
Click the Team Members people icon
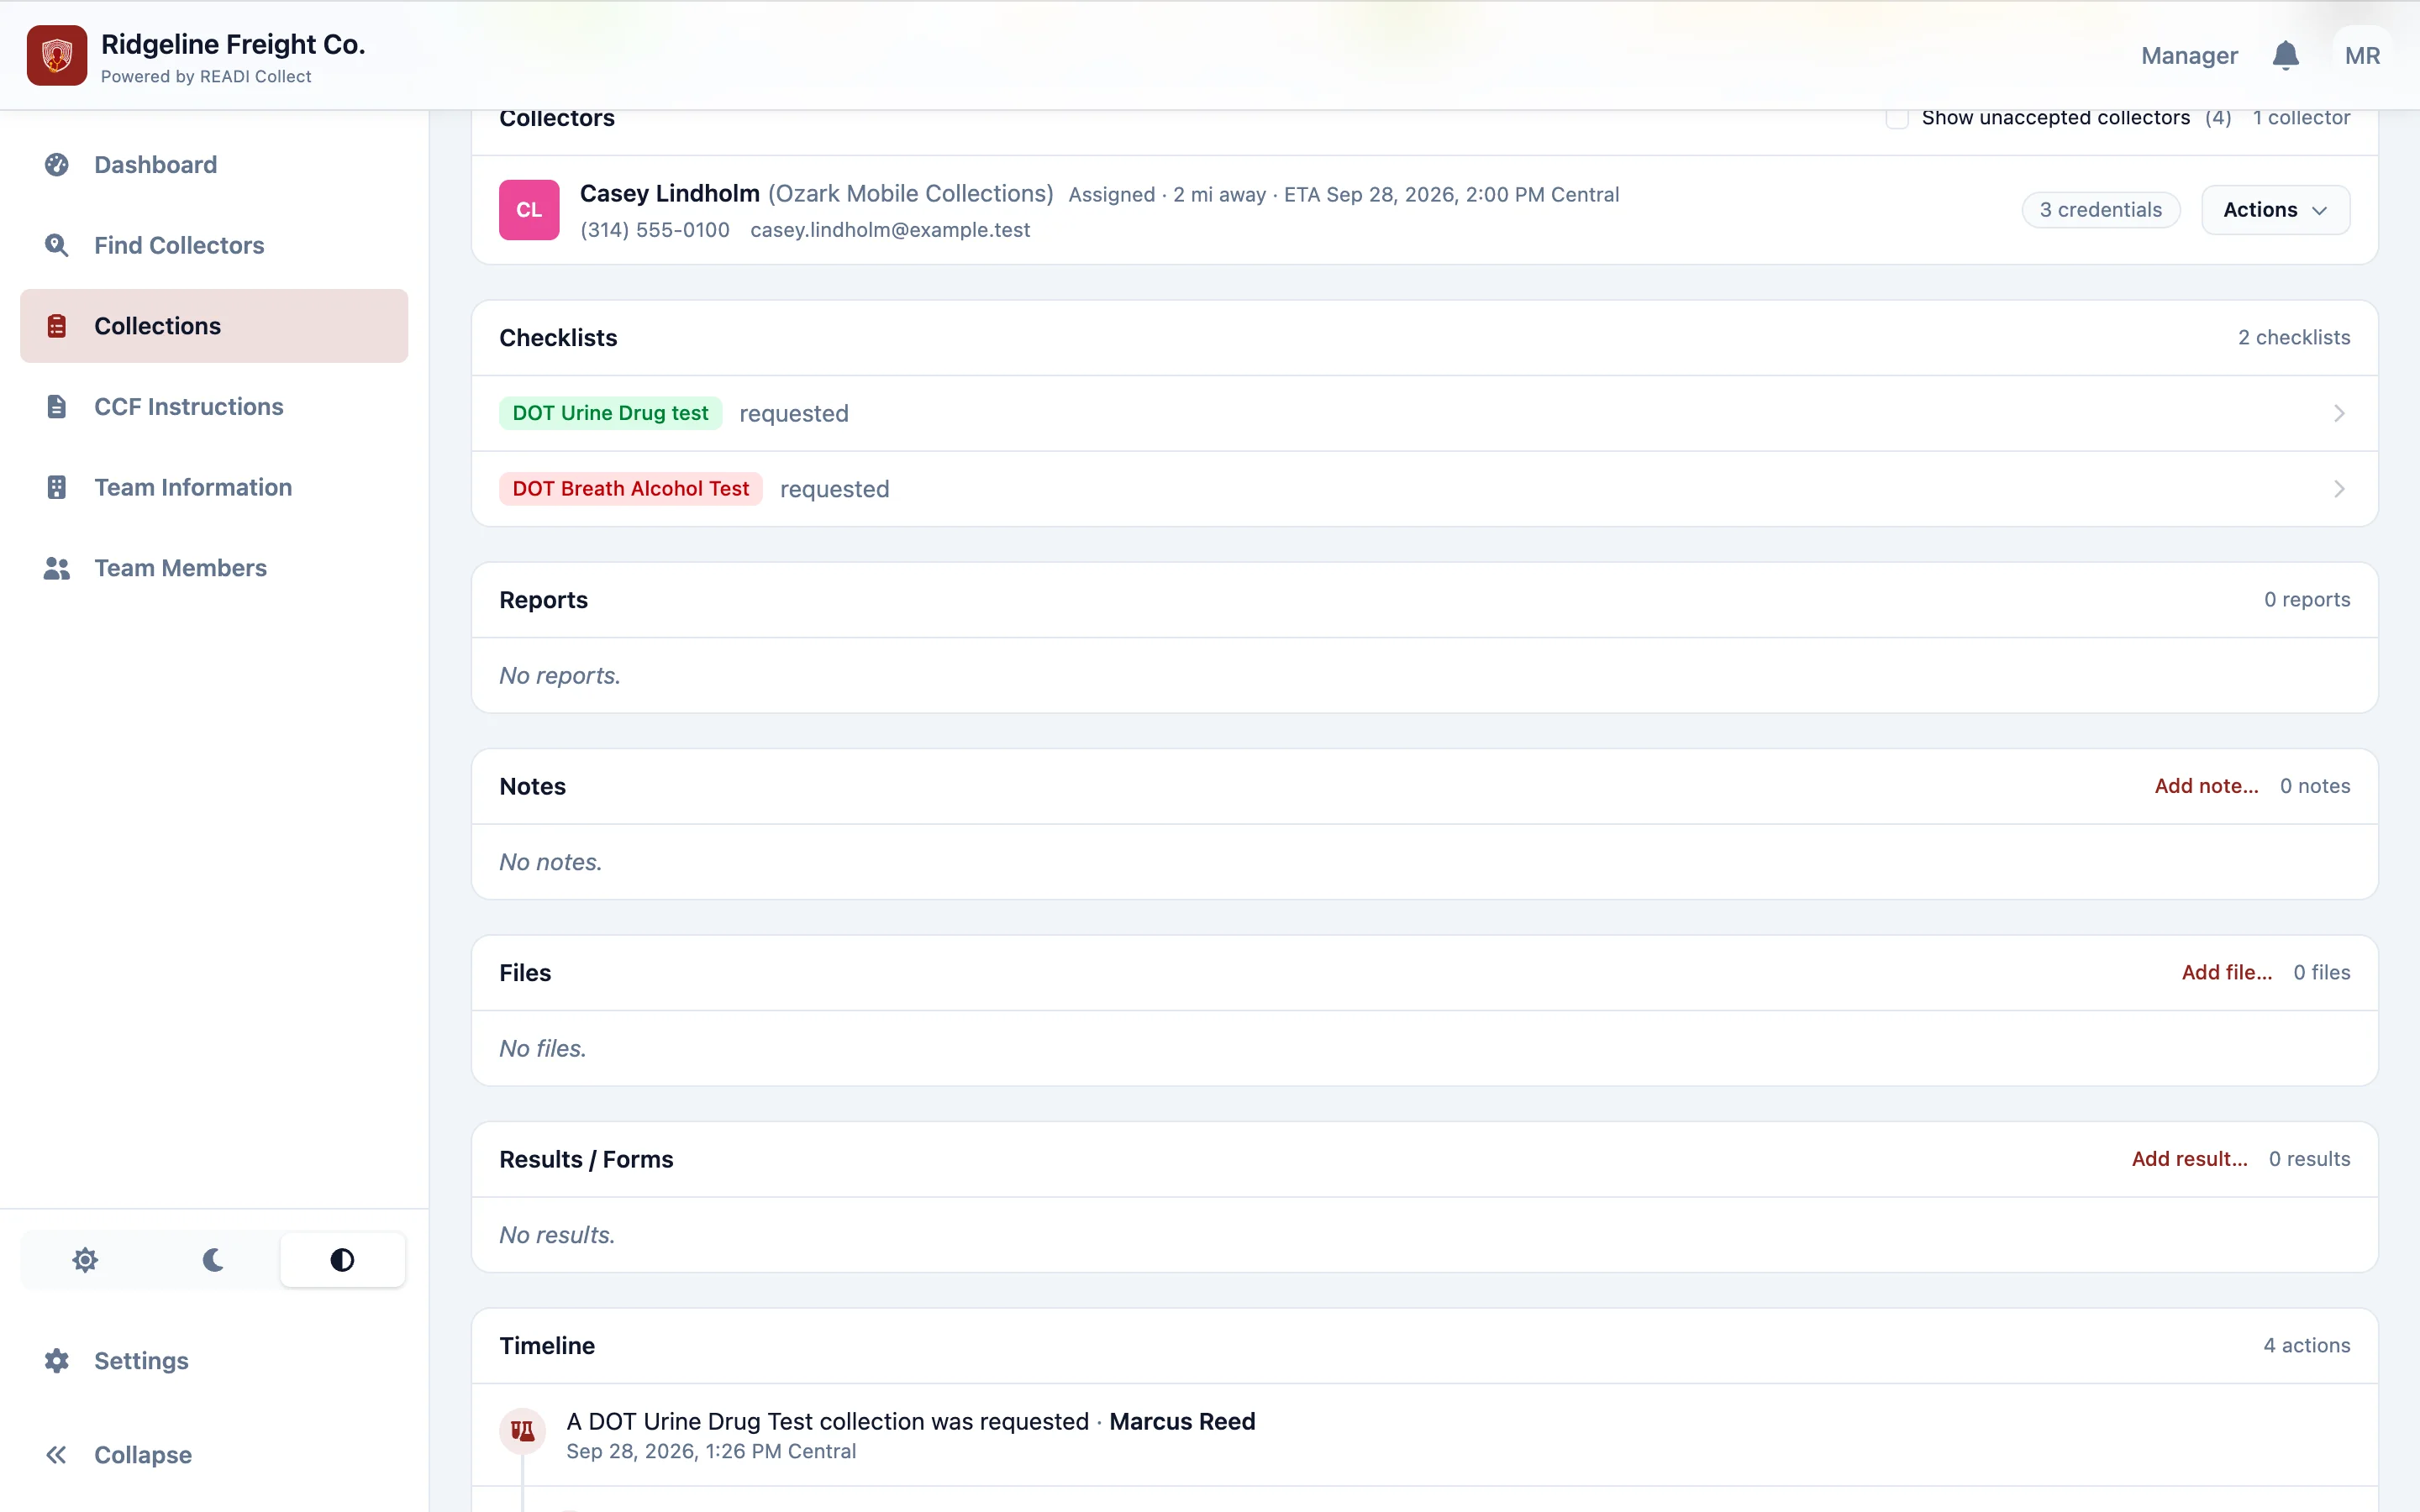(x=57, y=568)
